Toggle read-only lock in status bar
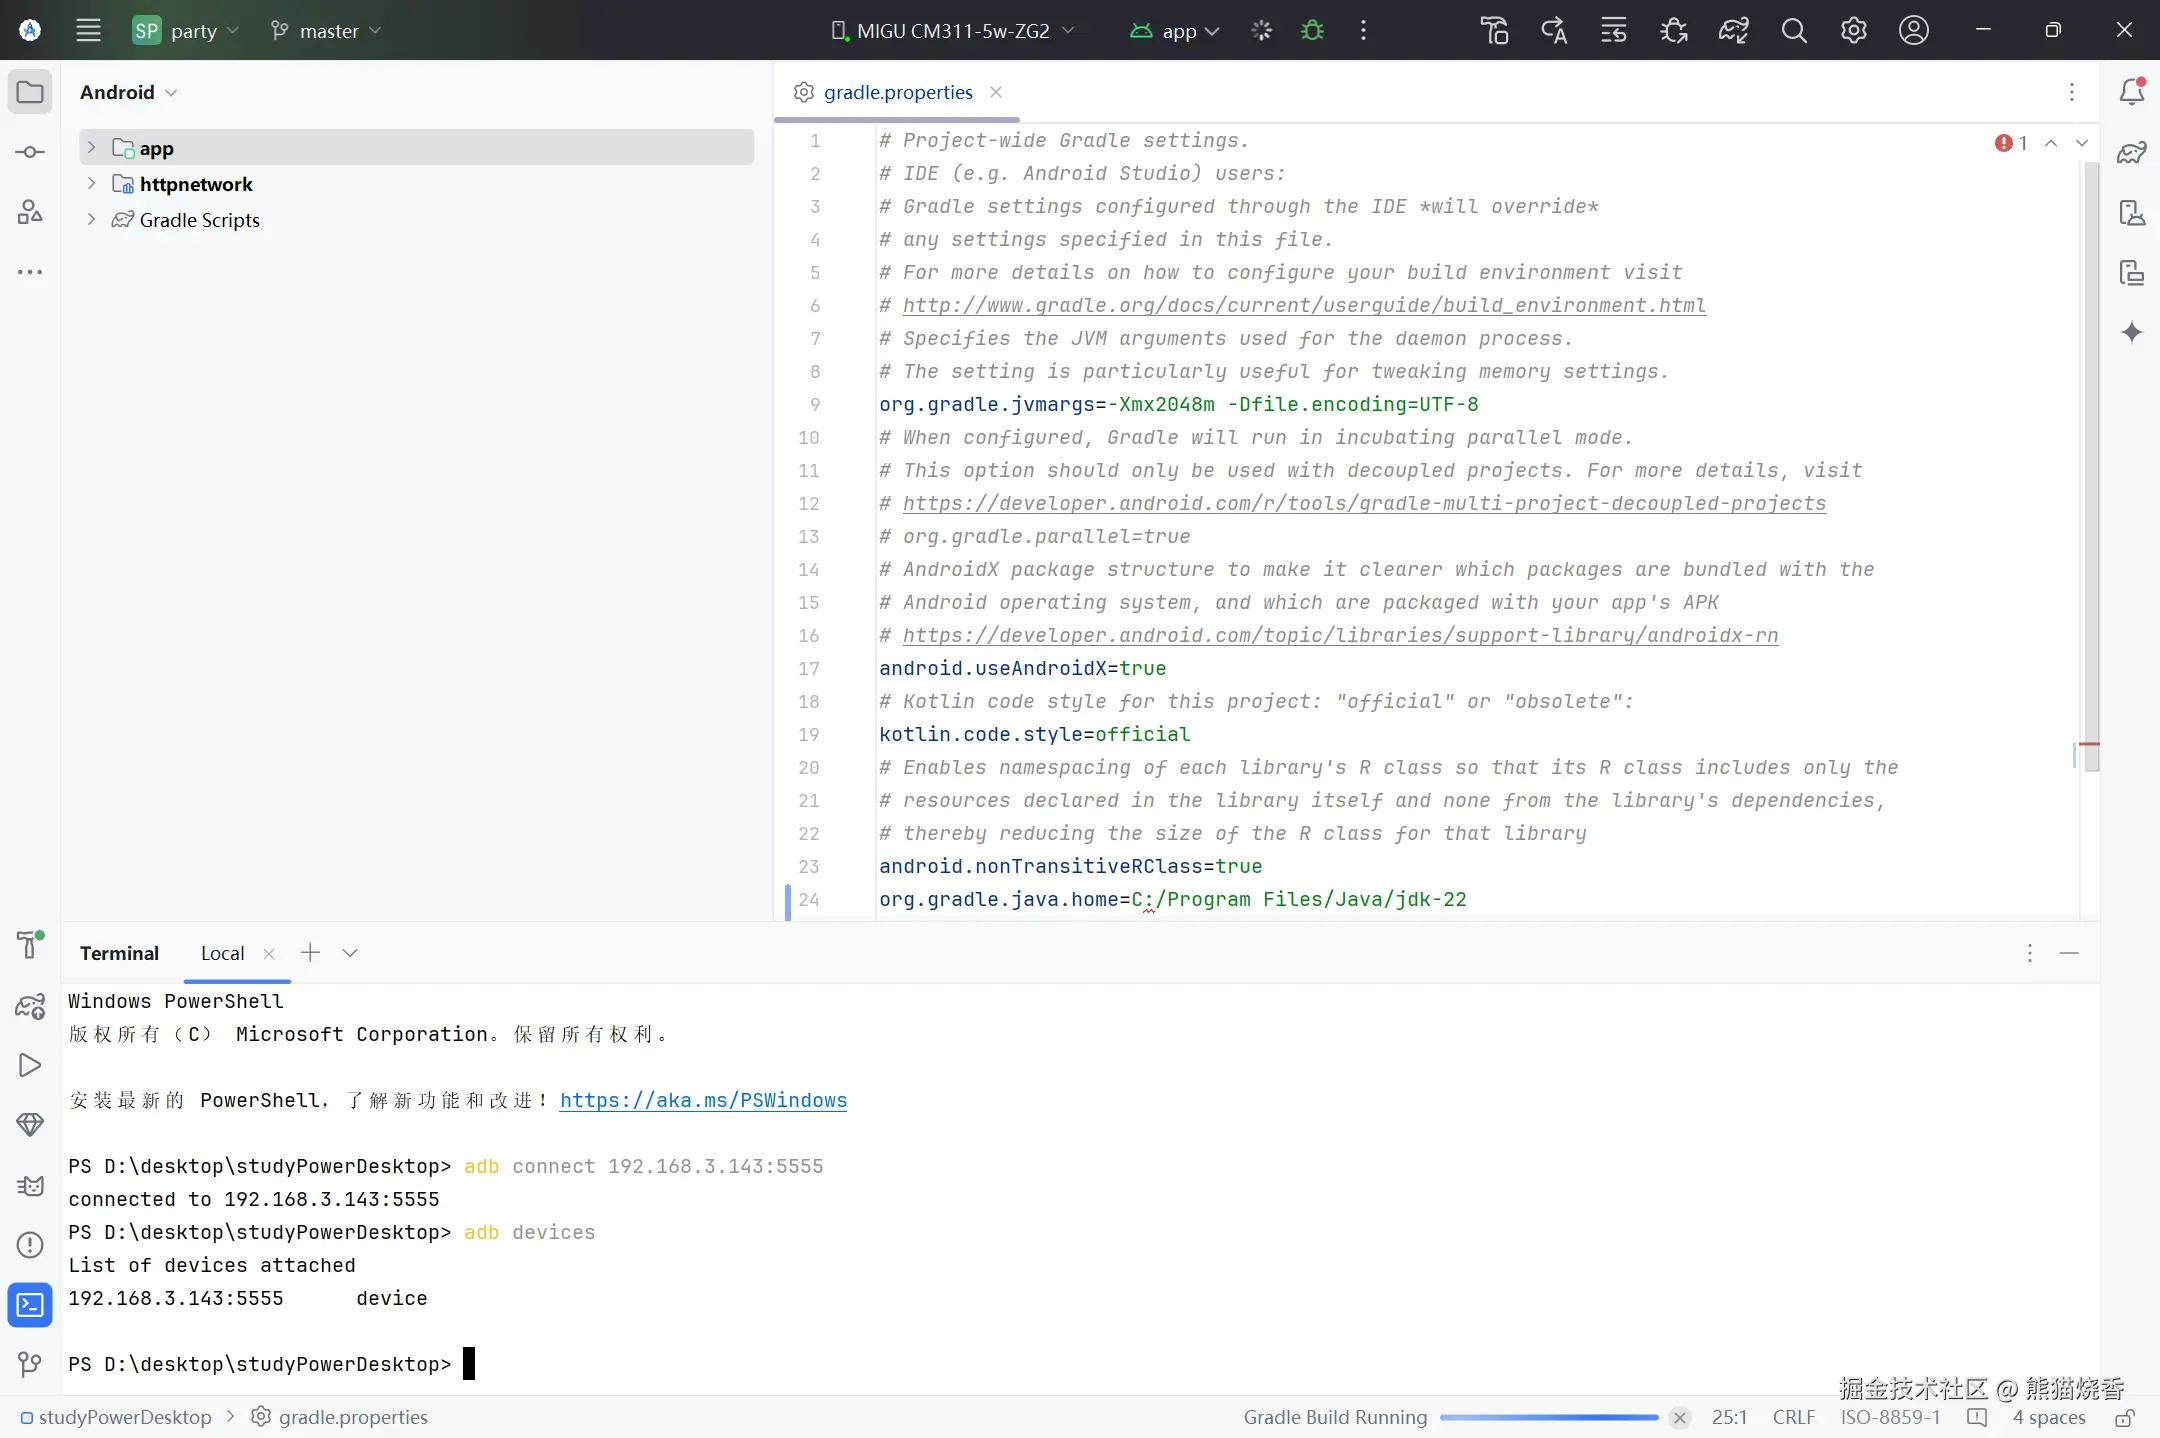2160x1438 pixels. (2125, 1418)
